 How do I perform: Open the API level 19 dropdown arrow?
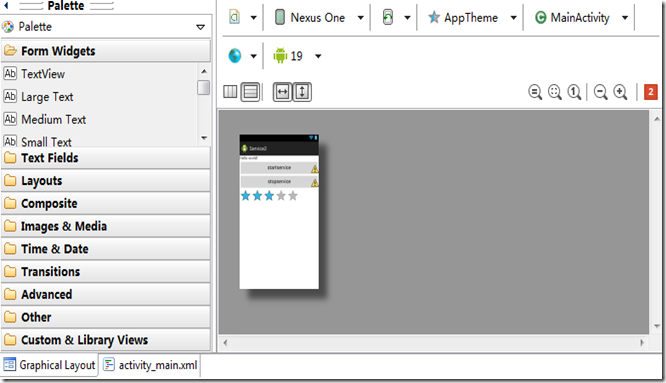318,56
